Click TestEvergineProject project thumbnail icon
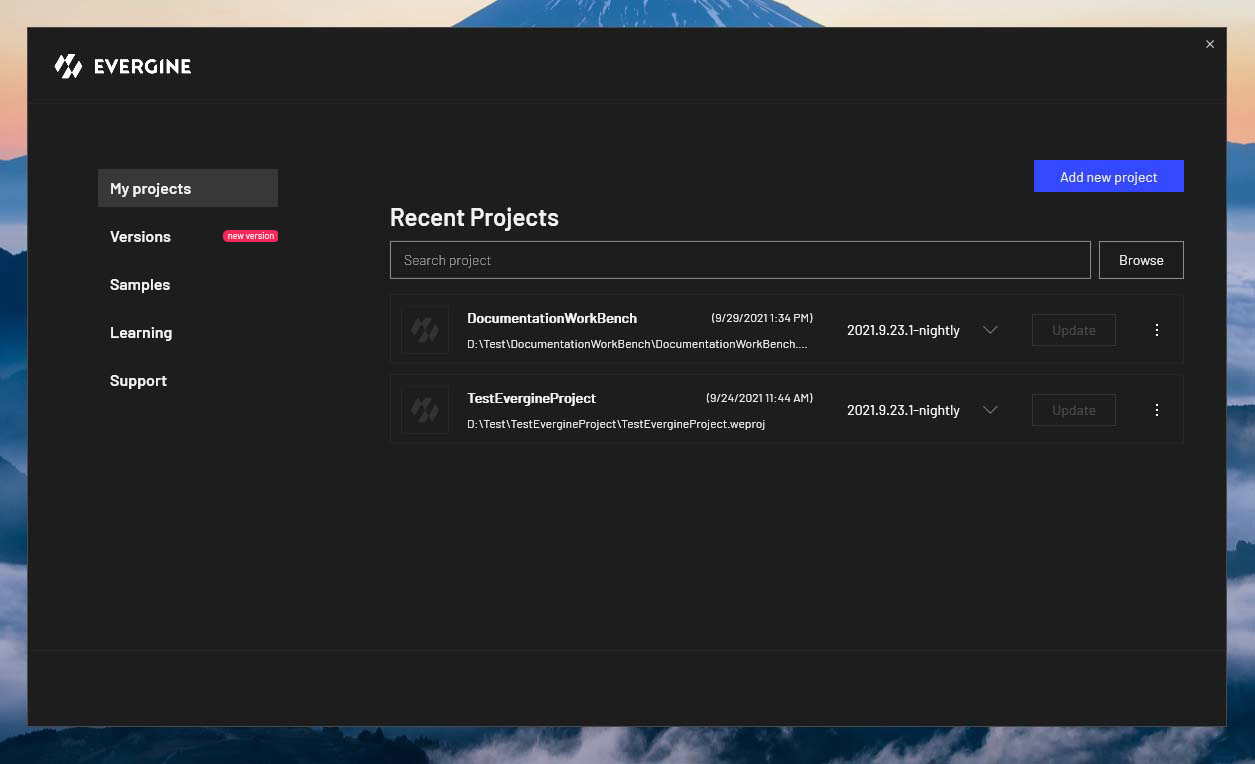Viewport: 1255px width, 764px height. pyautogui.click(x=425, y=410)
